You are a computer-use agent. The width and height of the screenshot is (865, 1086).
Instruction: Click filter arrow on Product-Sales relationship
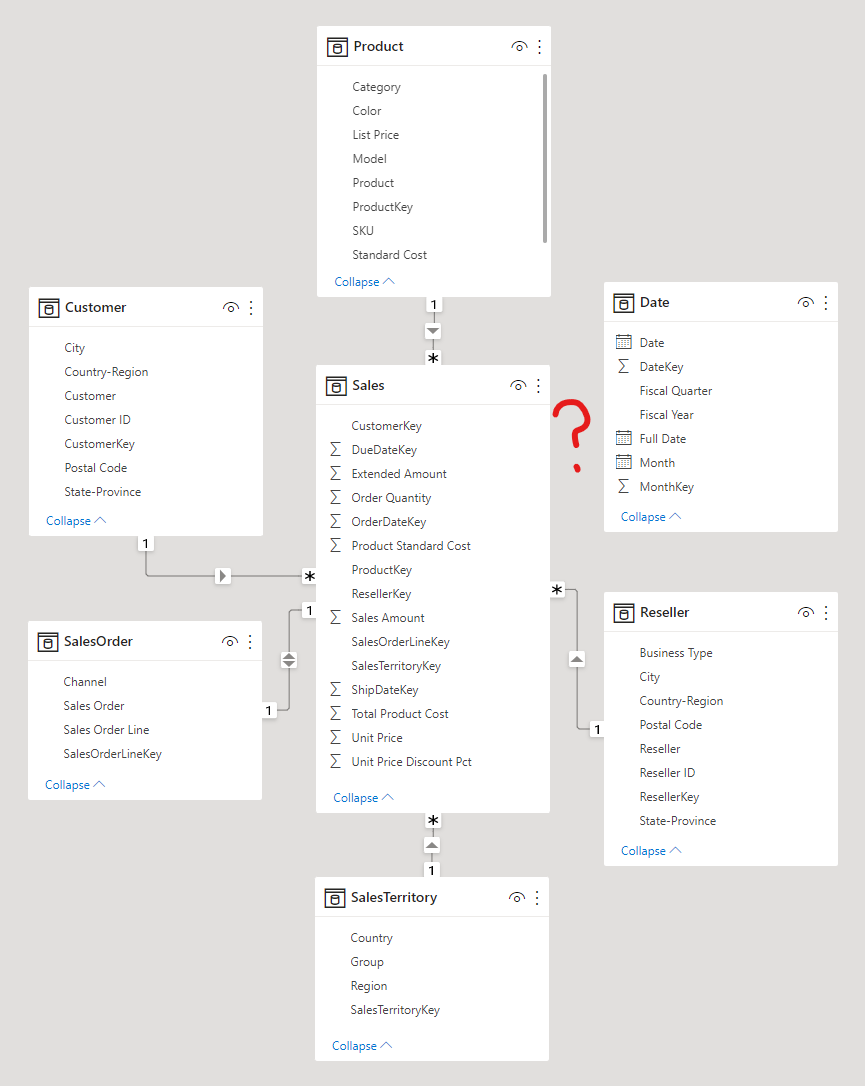[433, 331]
